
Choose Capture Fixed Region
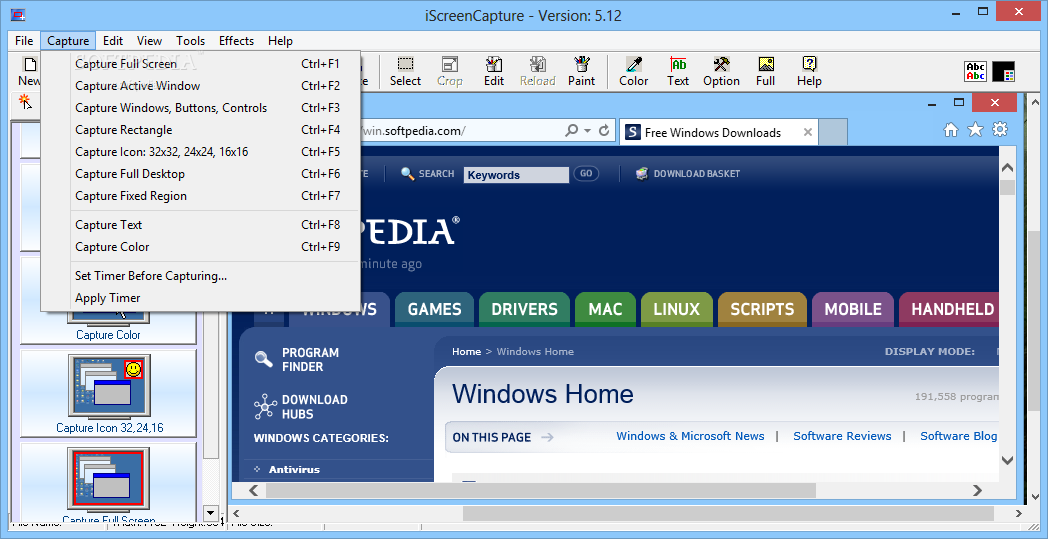click(x=201, y=197)
